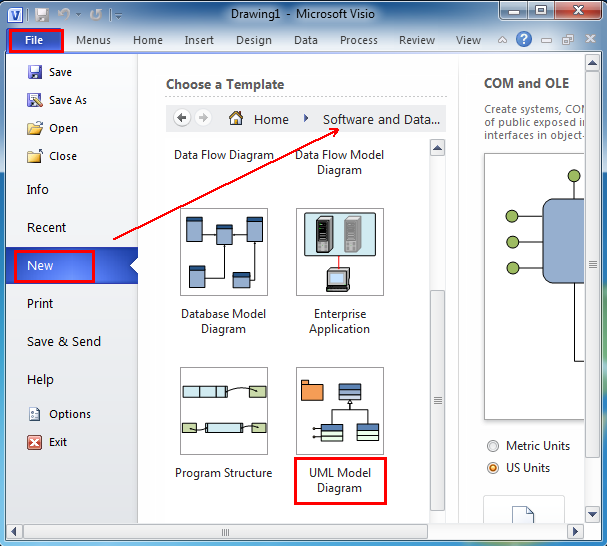Viewport: 607px width, 546px height.
Task: Click the horizontal scrollbar right arrow
Action: tap(575, 531)
